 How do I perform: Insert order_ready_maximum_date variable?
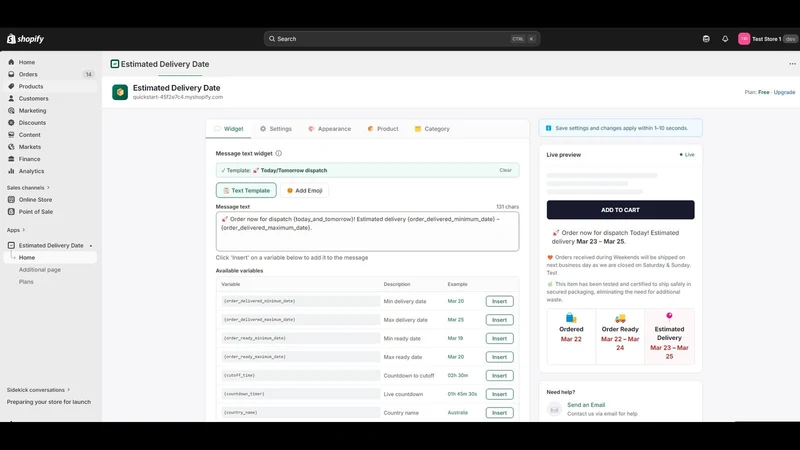(499, 357)
